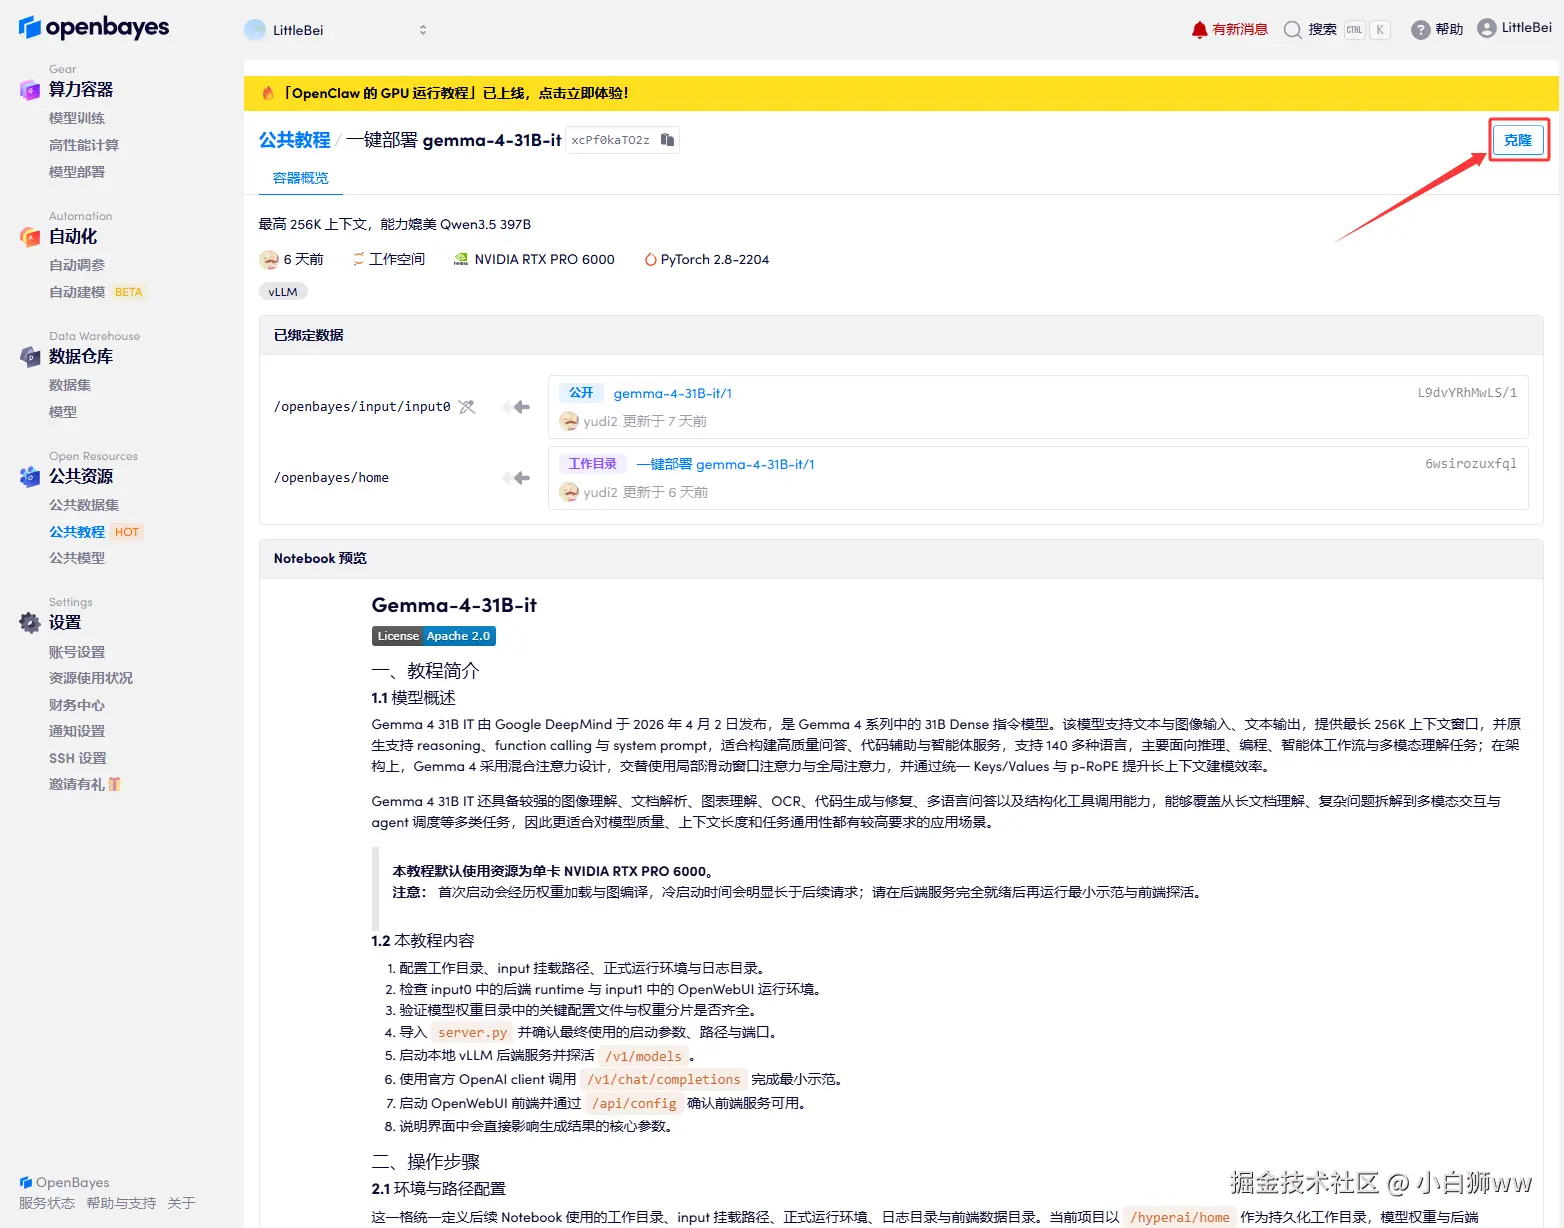Screen dimensions: 1564x1228
Task: Open 公共模型 in the sidebar
Action: (x=77, y=558)
